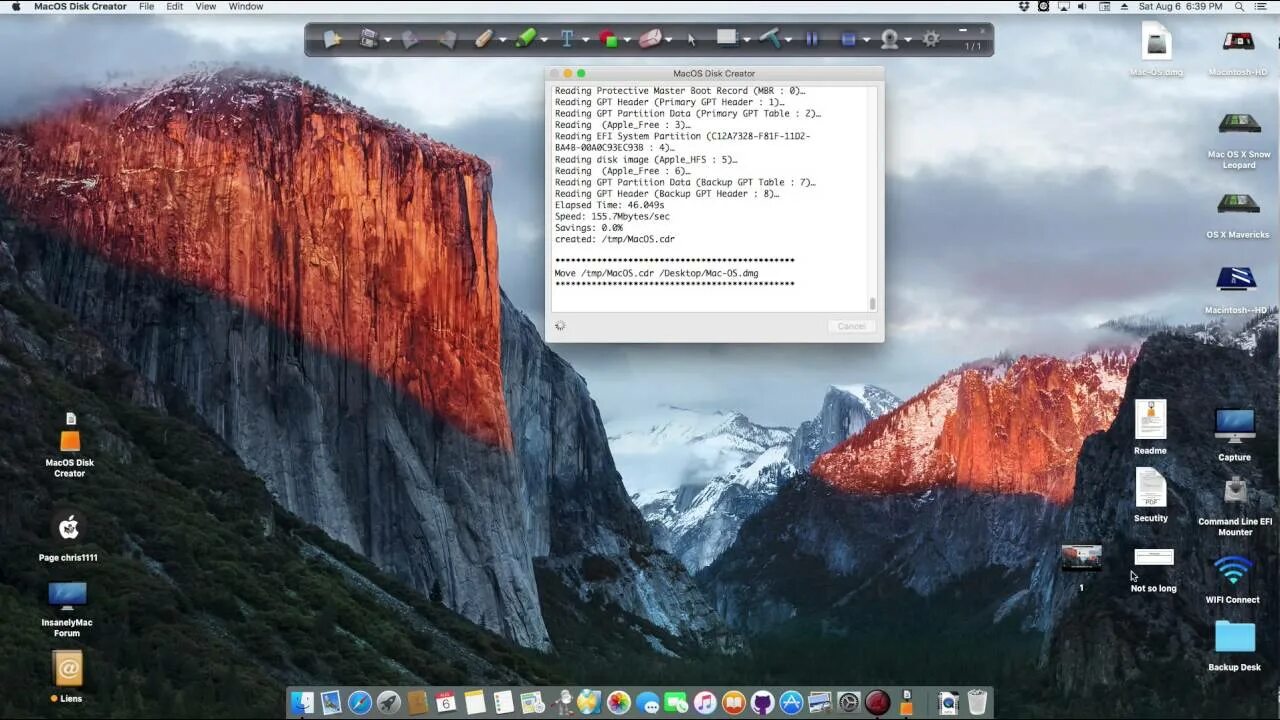1280x720 pixels.
Task: Open Photos from the Dock
Action: (619, 702)
